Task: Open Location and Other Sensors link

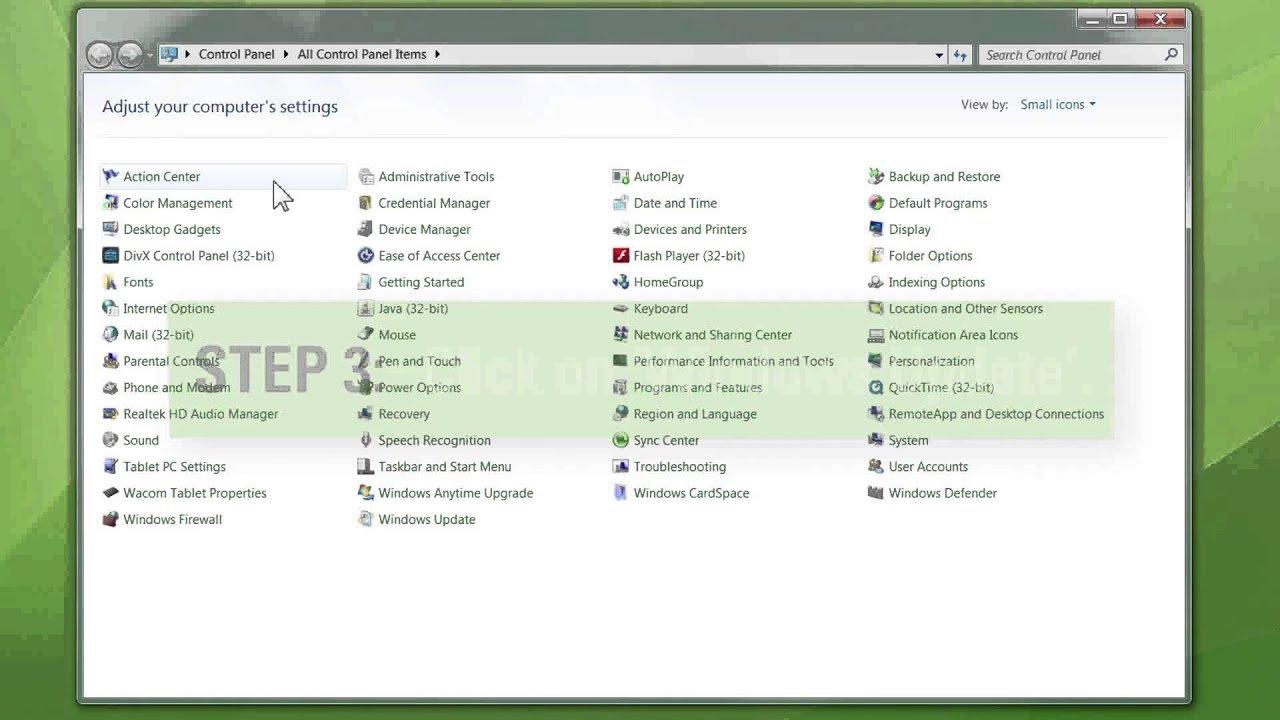Action: tap(966, 309)
